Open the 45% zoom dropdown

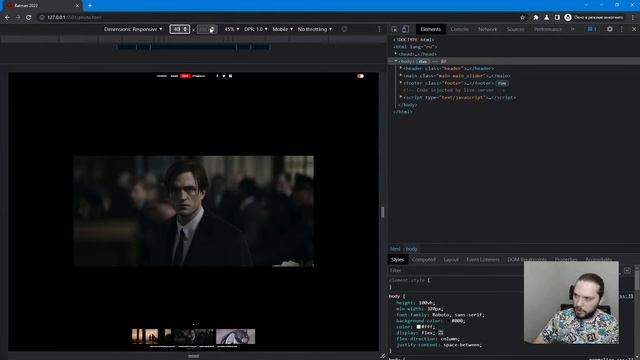[x=232, y=29]
